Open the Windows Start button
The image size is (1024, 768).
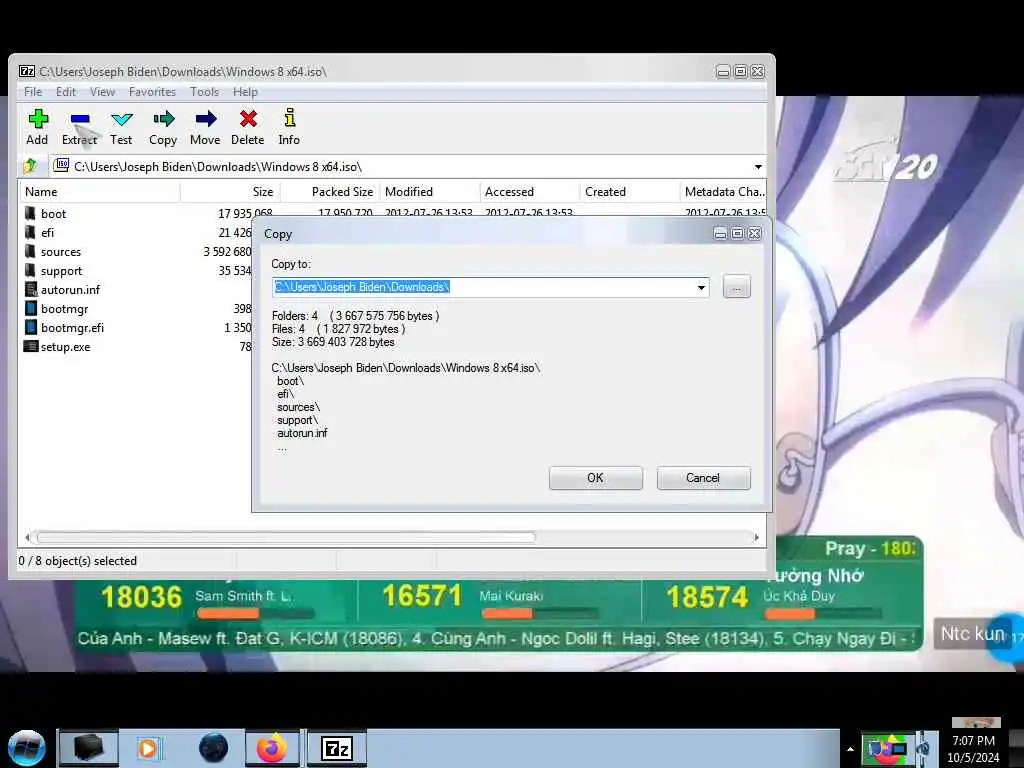pos(27,748)
